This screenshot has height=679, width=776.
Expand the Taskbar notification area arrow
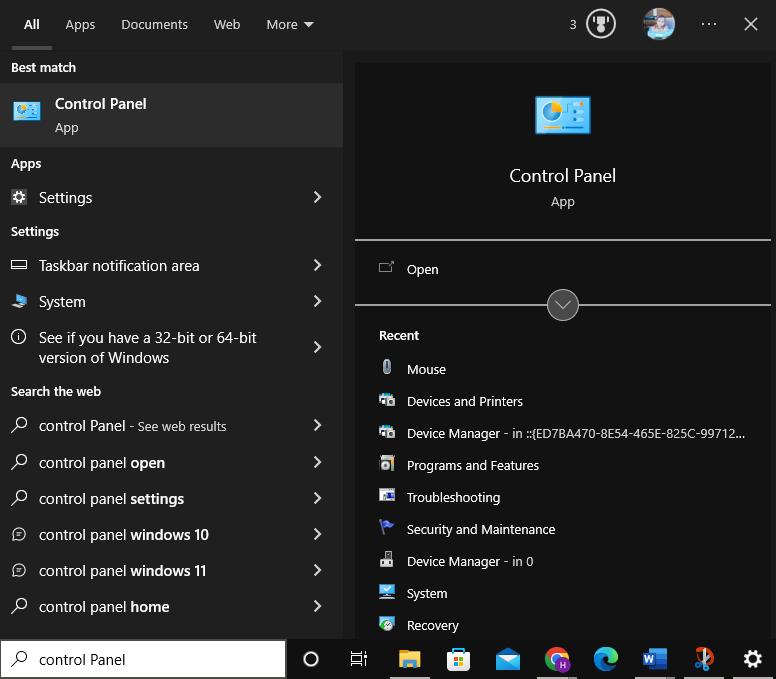(x=318, y=265)
